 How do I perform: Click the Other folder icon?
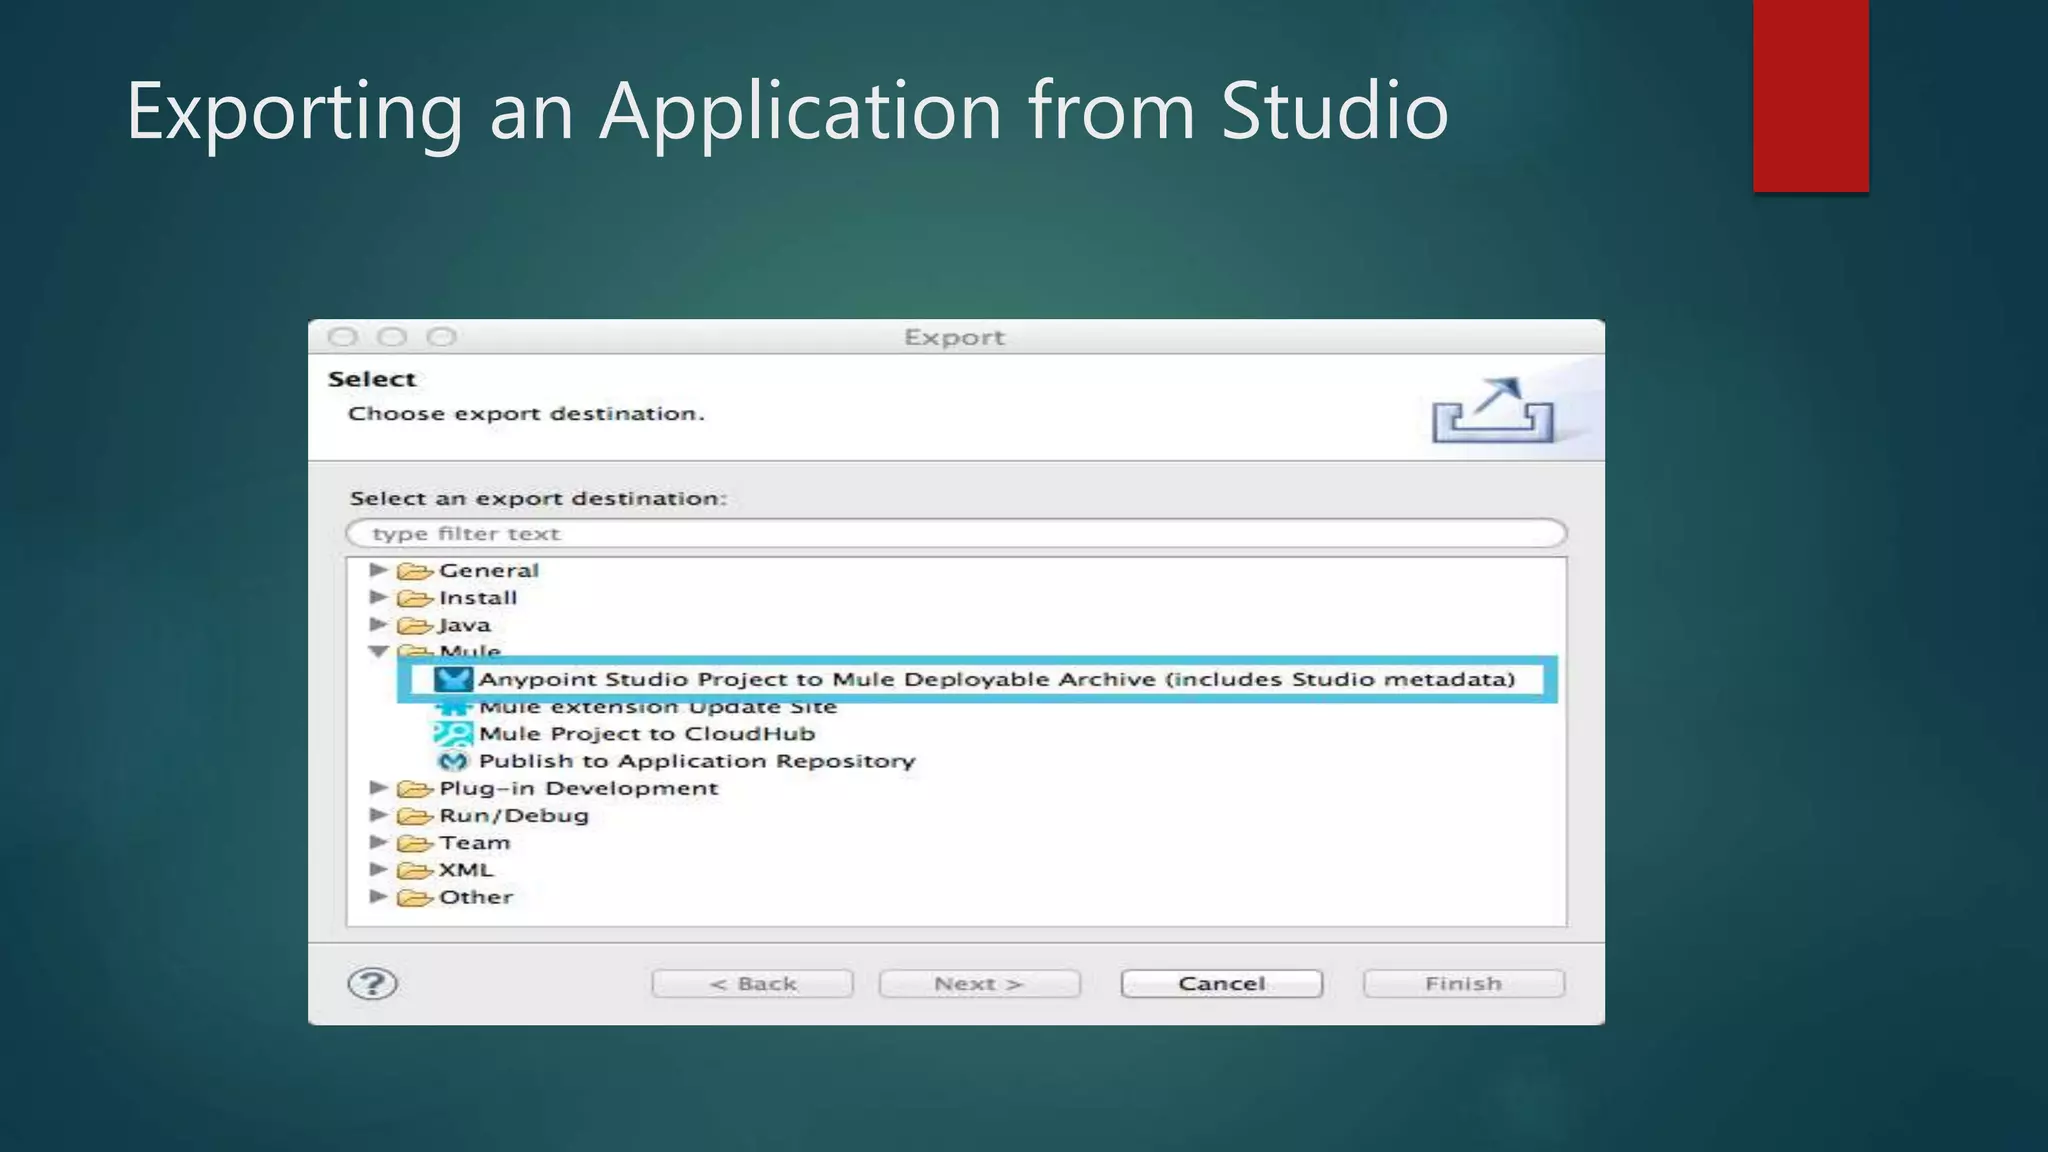pos(414,897)
